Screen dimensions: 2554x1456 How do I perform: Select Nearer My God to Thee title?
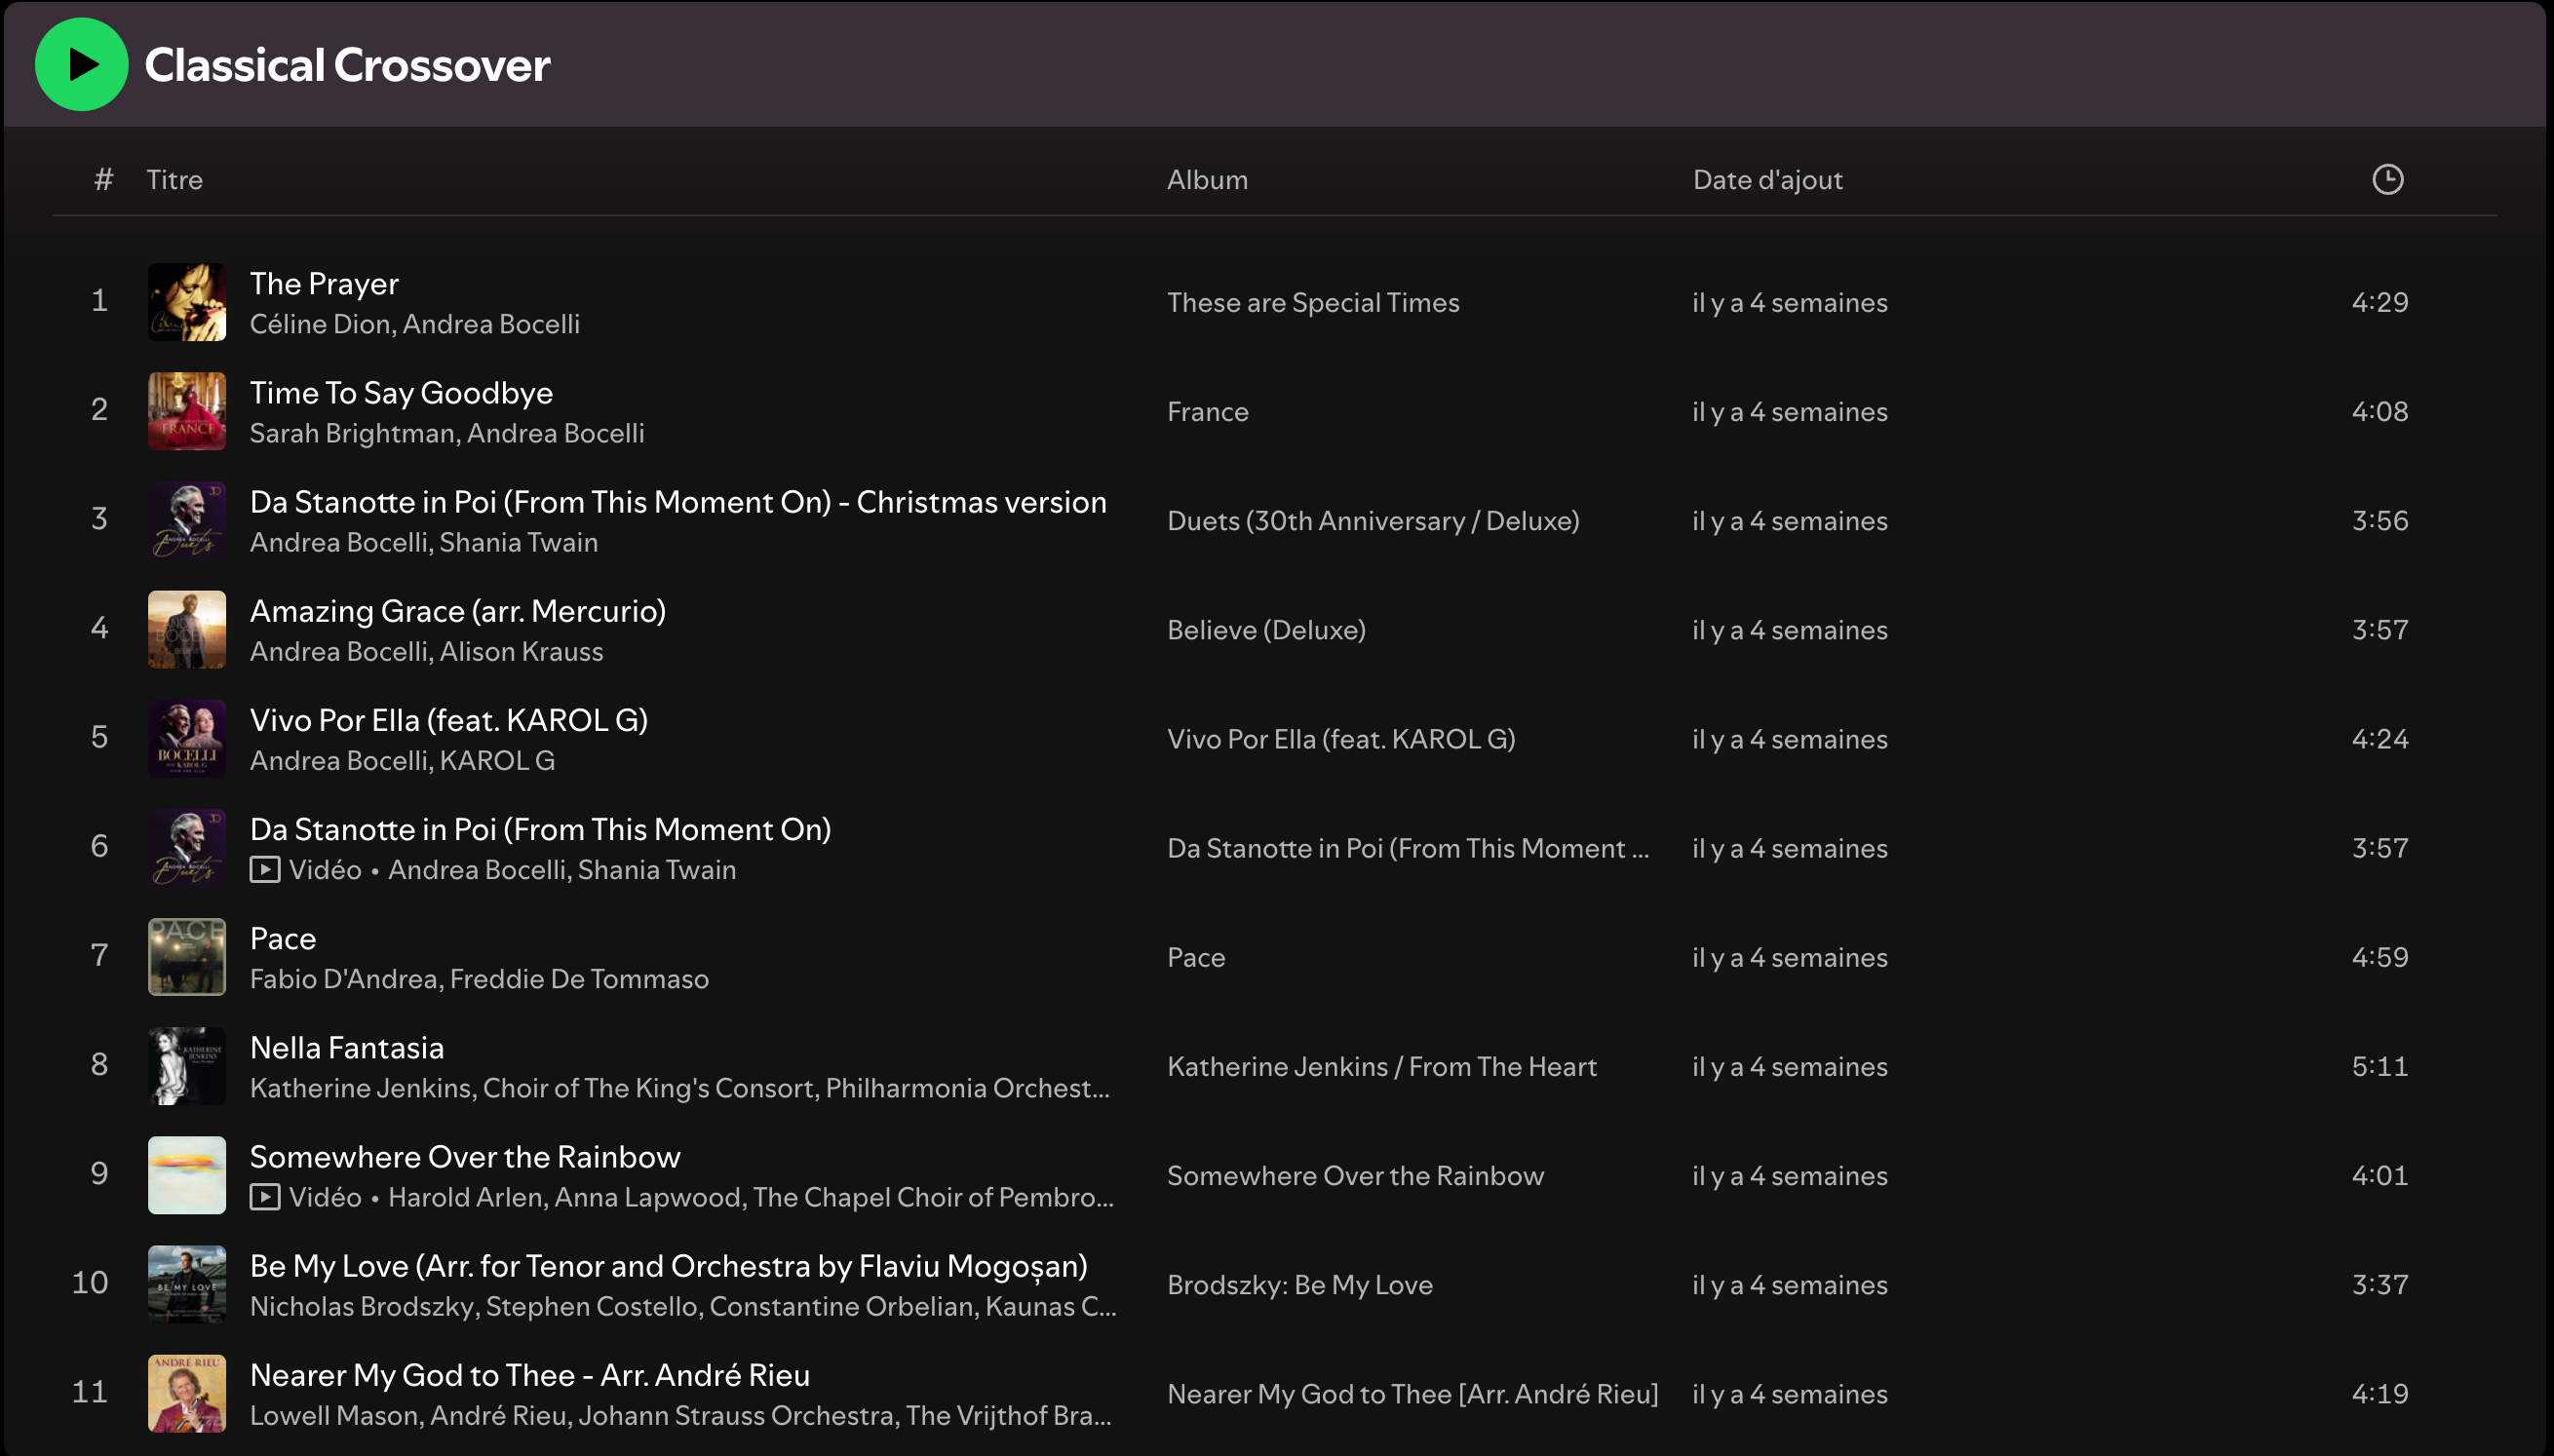point(530,1375)
